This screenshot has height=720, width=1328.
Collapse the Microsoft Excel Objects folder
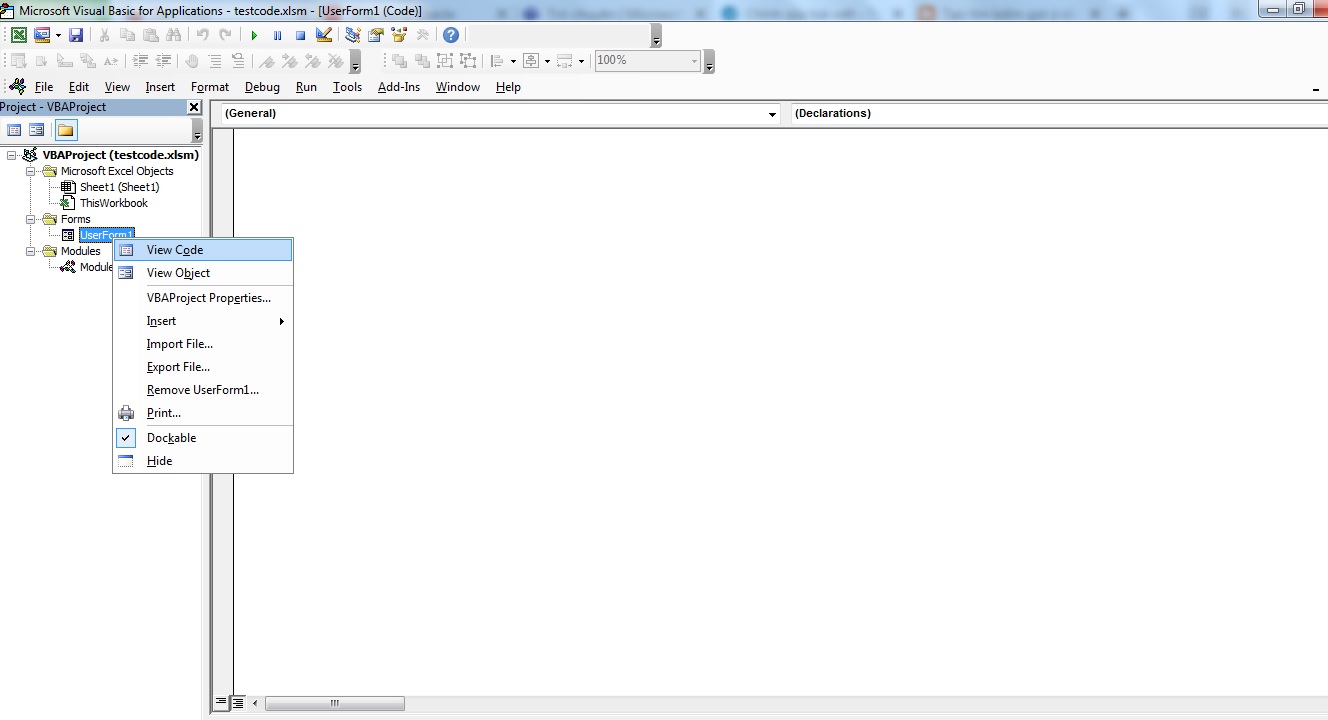pos(30,171)
